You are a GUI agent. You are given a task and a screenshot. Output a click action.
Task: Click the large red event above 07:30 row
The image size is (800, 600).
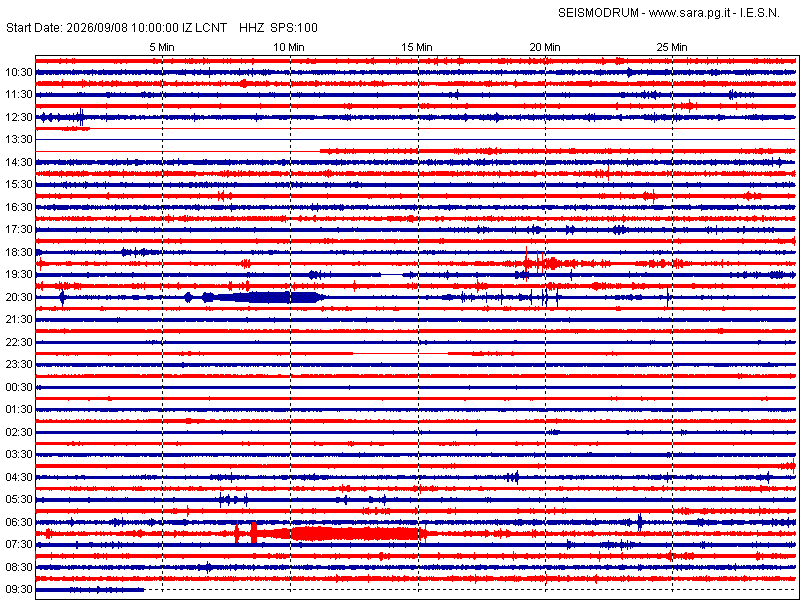(x=331, y=534)
